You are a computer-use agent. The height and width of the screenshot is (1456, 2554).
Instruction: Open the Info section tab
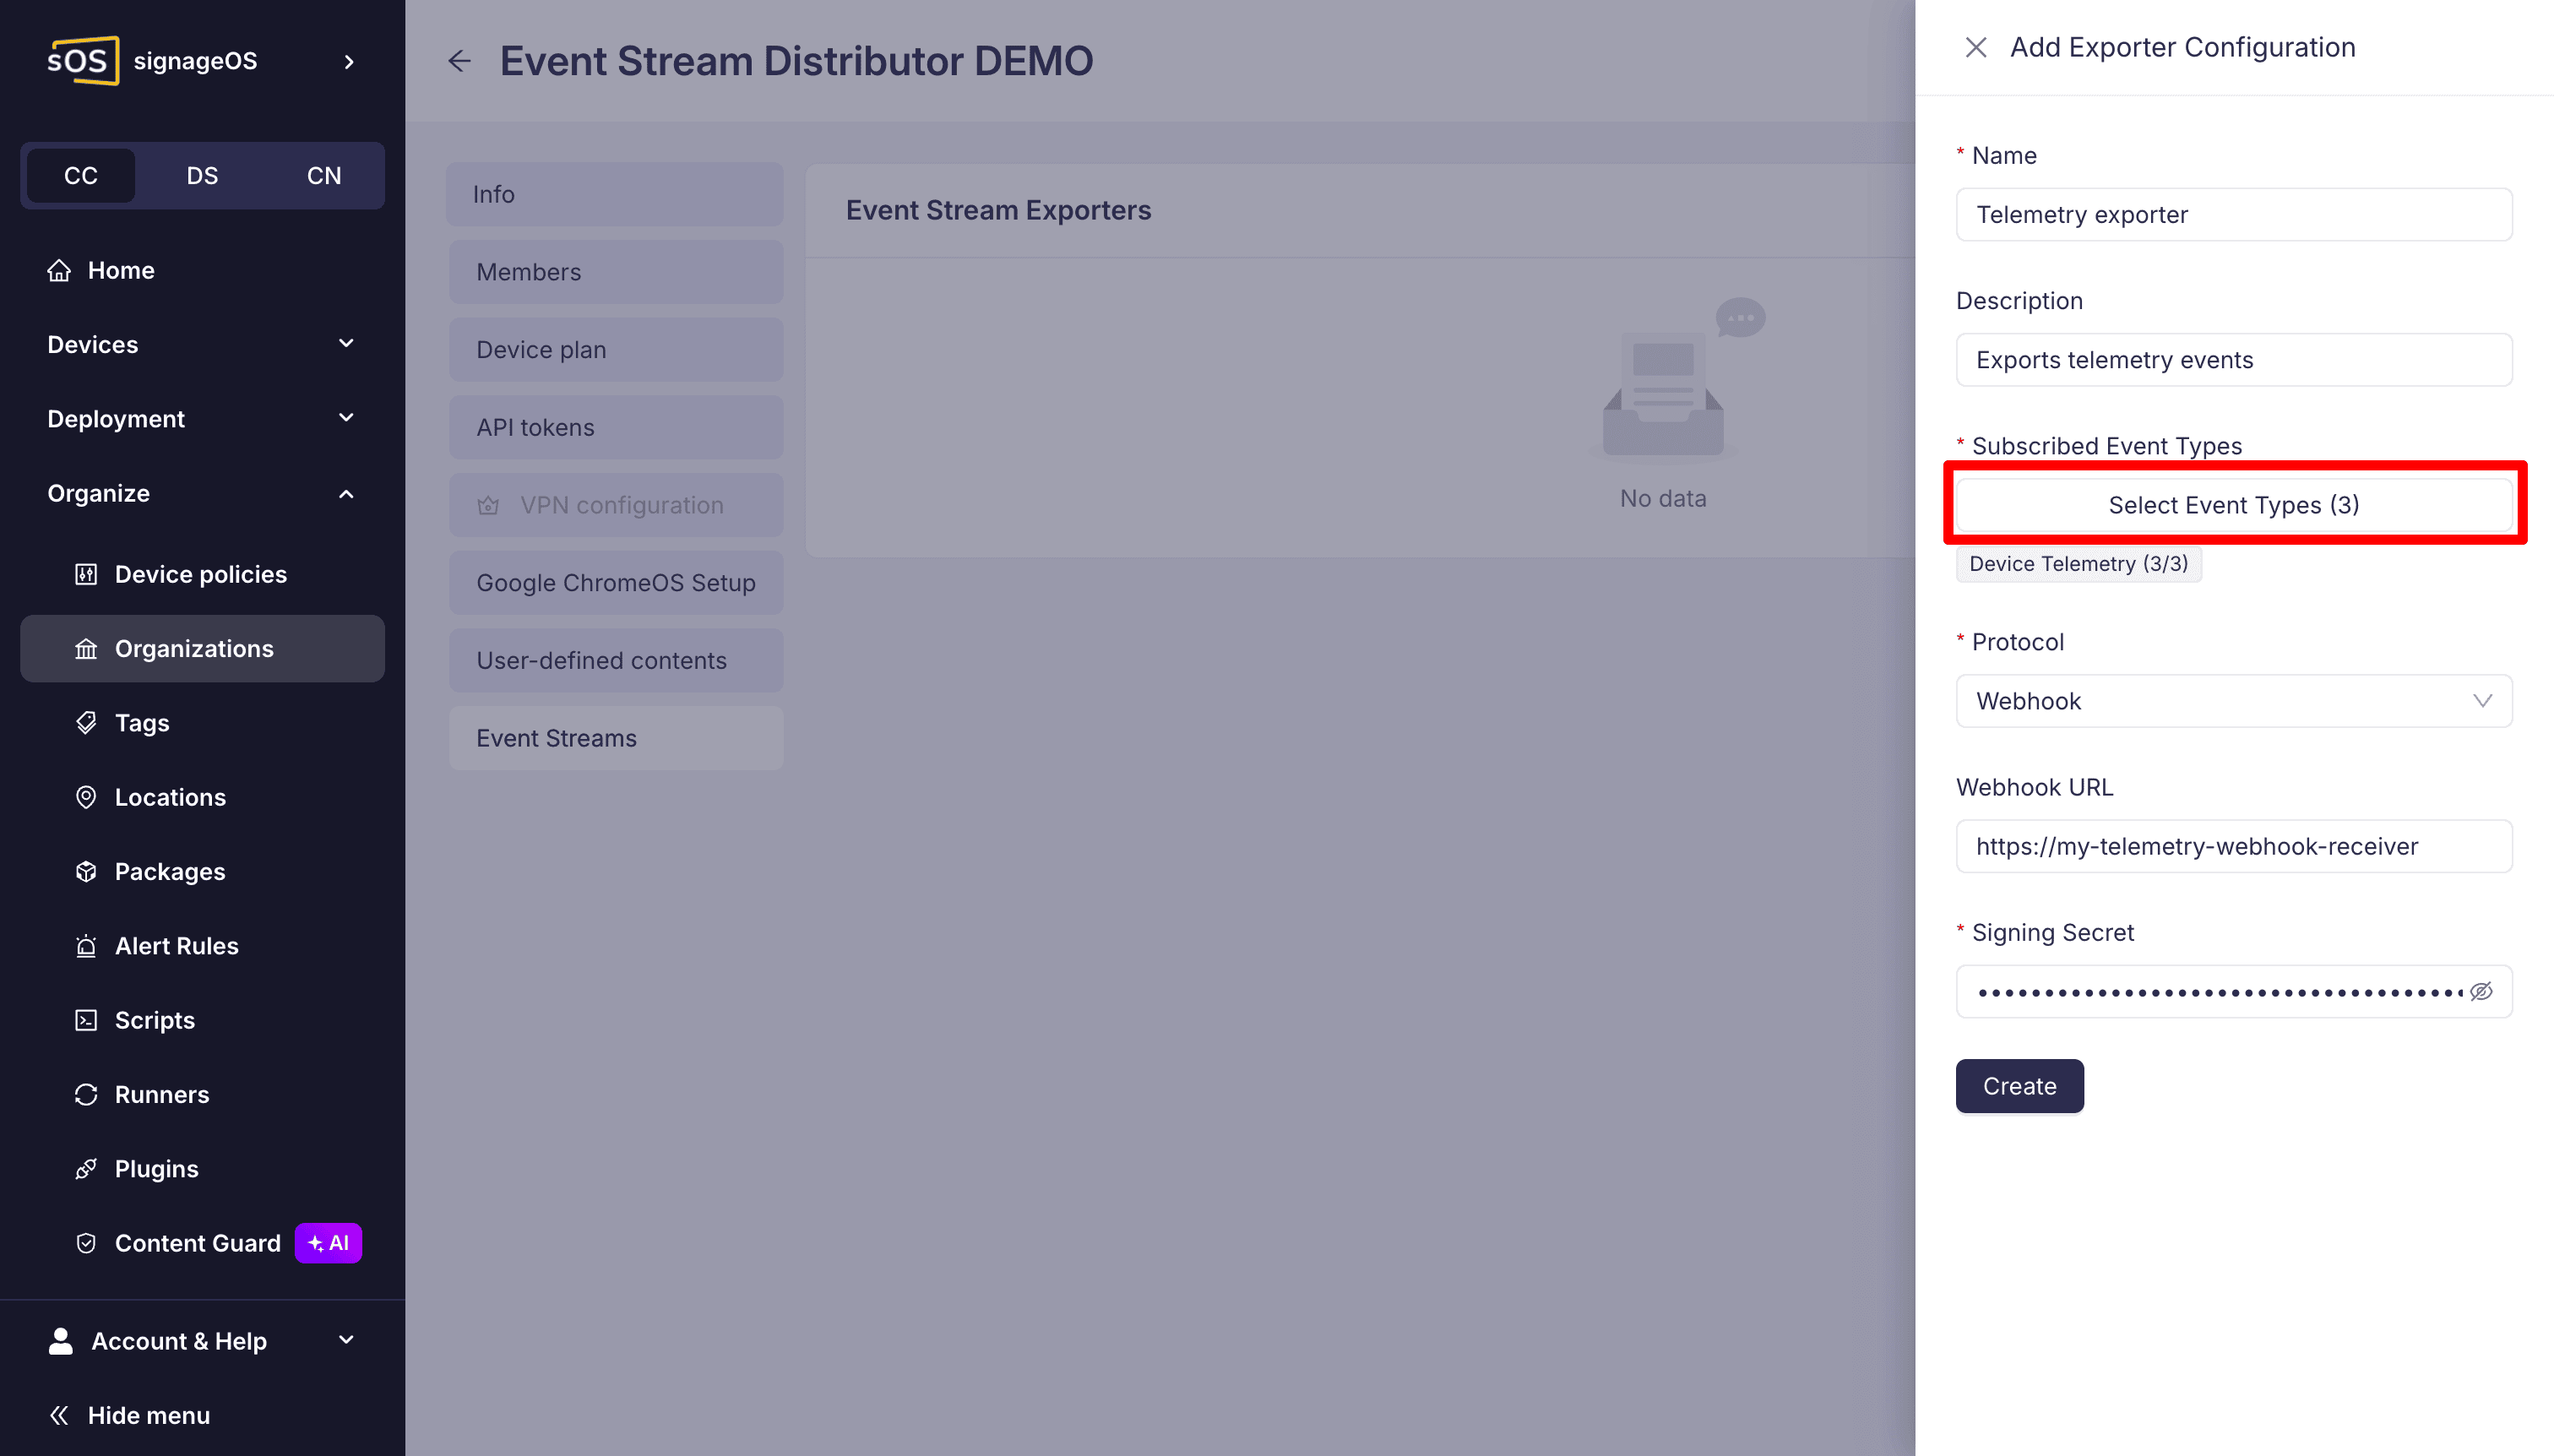coord(616,194)
